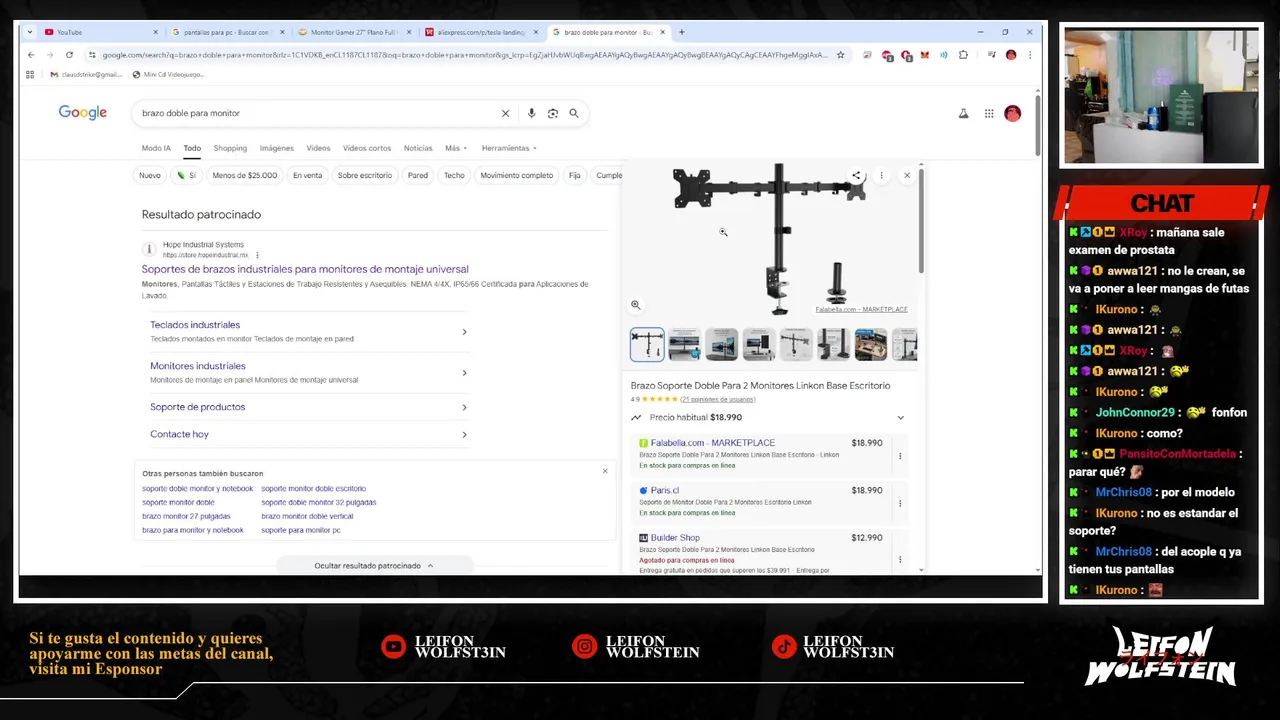
Task: Switch to the 'pantallas para pc' tab
Action: 226,32
